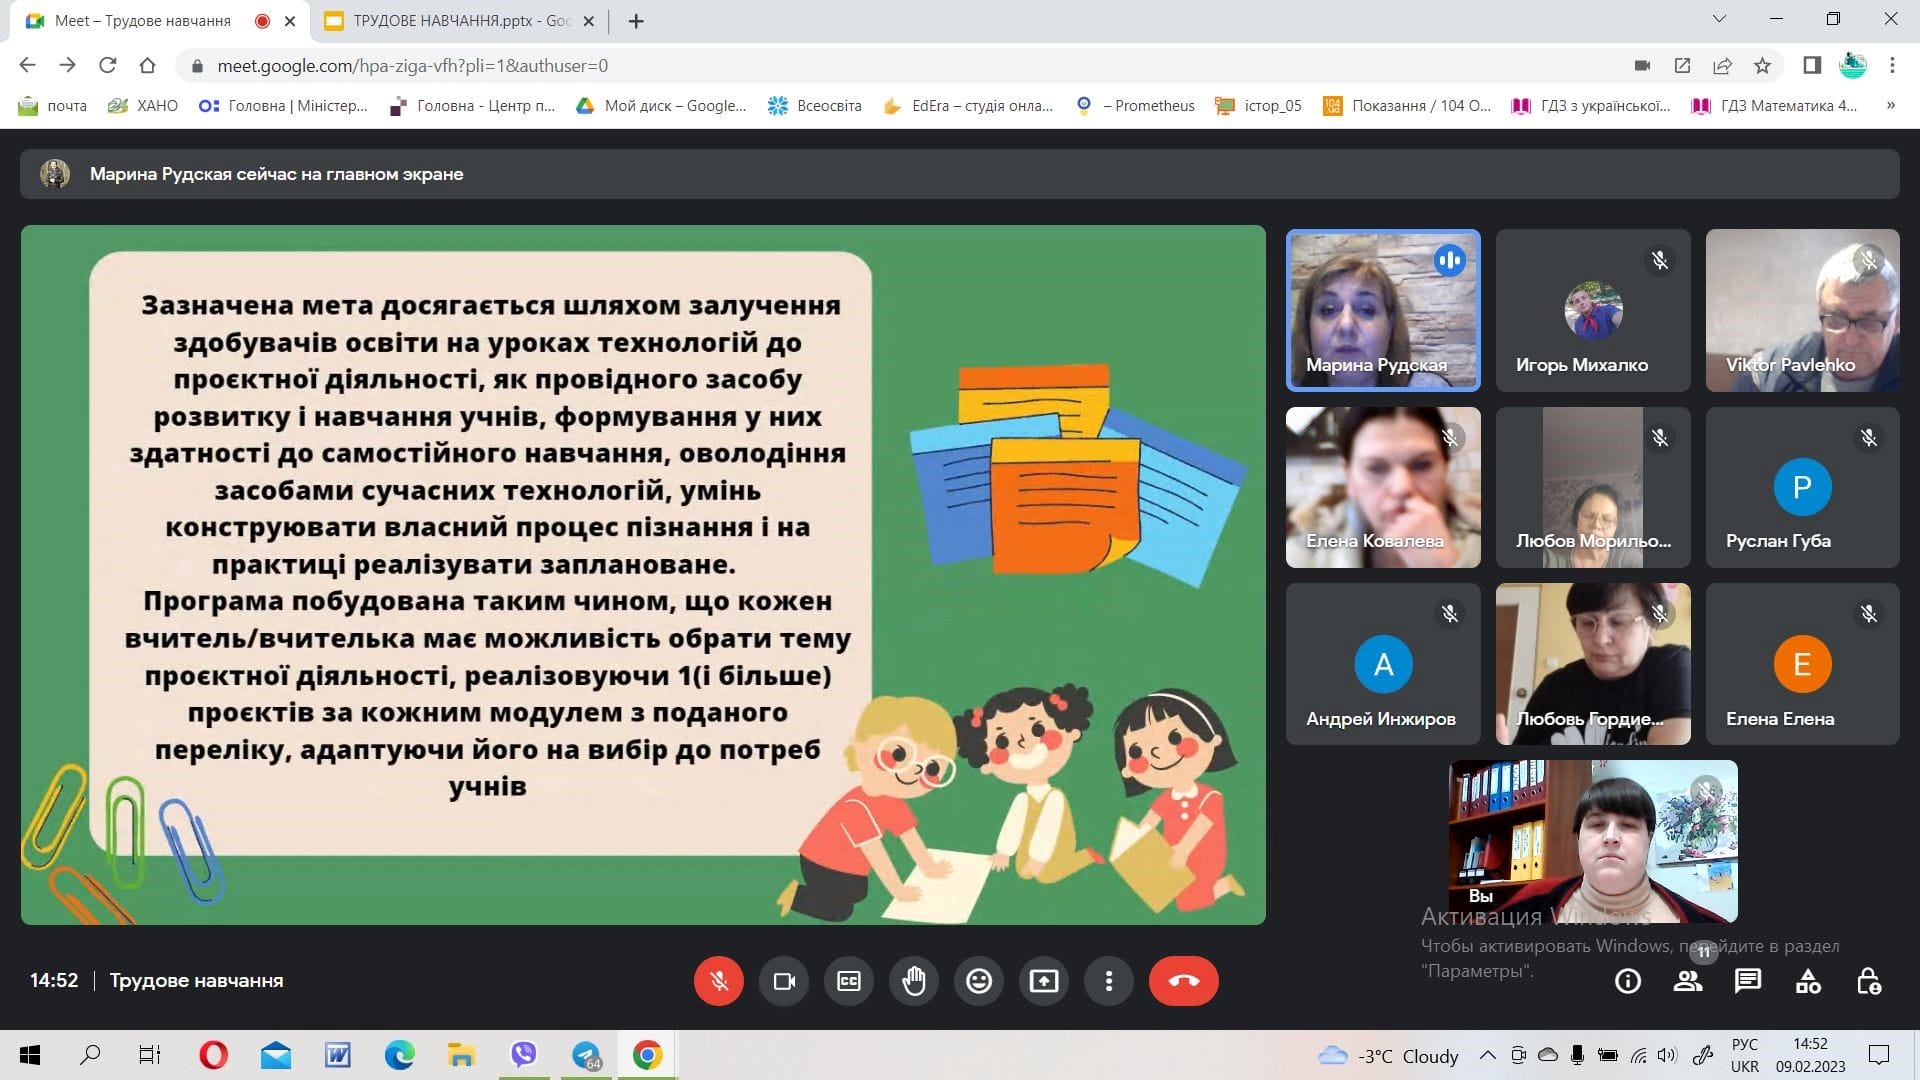Open the EdEra – студія онла... bookmark
This screenshot has height=1080, width=1920.
[968, 106]
